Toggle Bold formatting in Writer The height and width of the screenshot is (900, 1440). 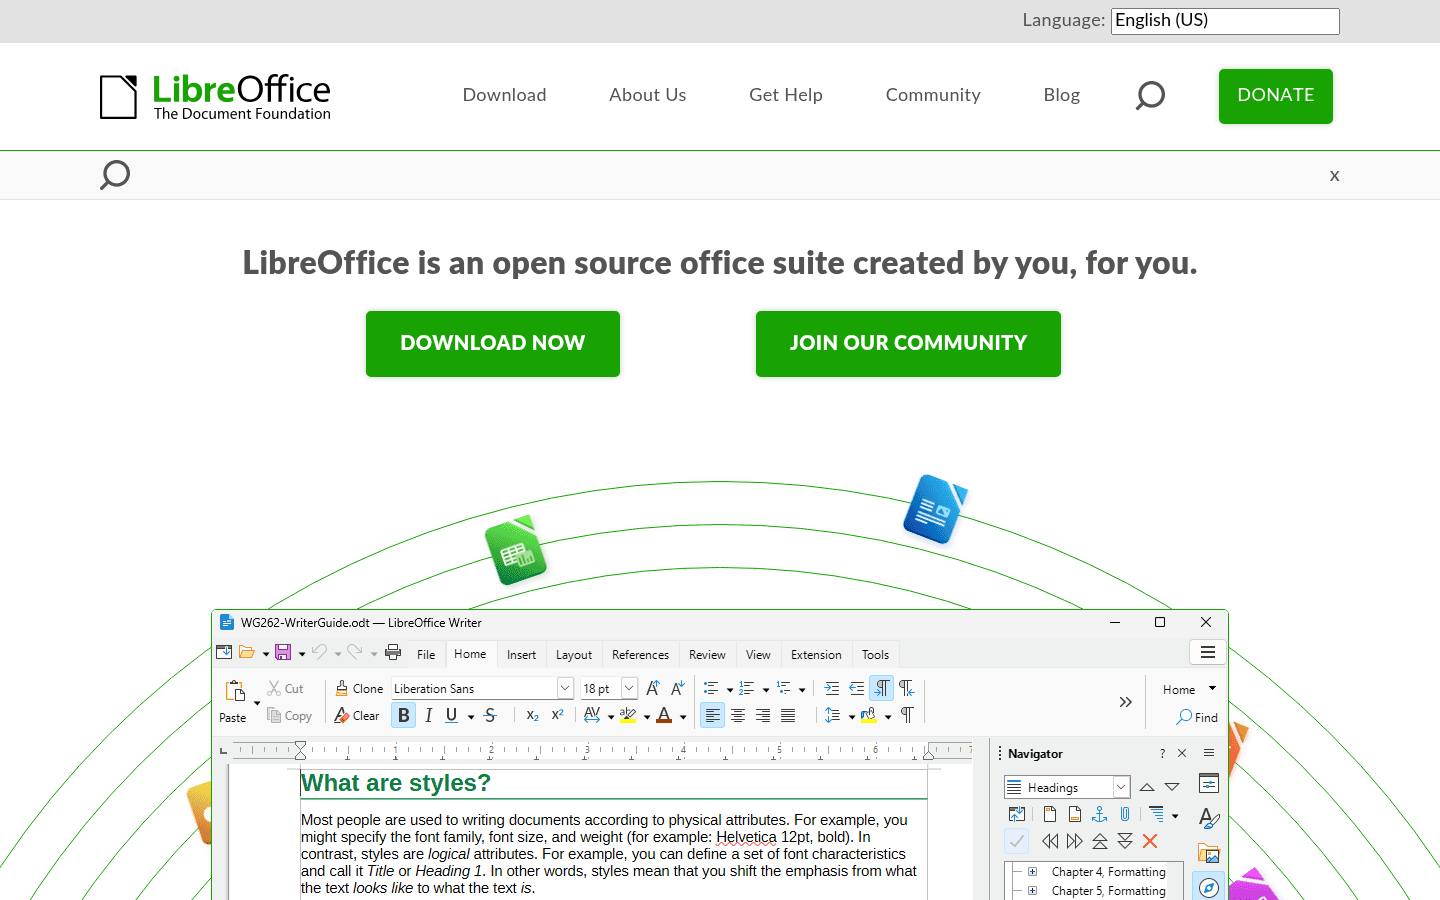tap(404, 715)
